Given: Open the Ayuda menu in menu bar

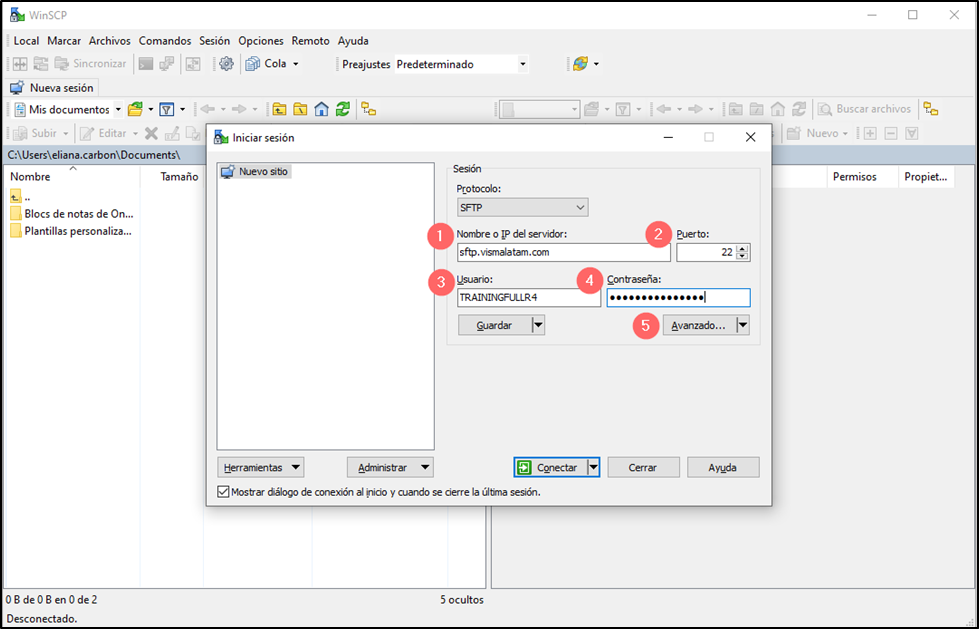Looking at the screenshot, I should (353, 41).
